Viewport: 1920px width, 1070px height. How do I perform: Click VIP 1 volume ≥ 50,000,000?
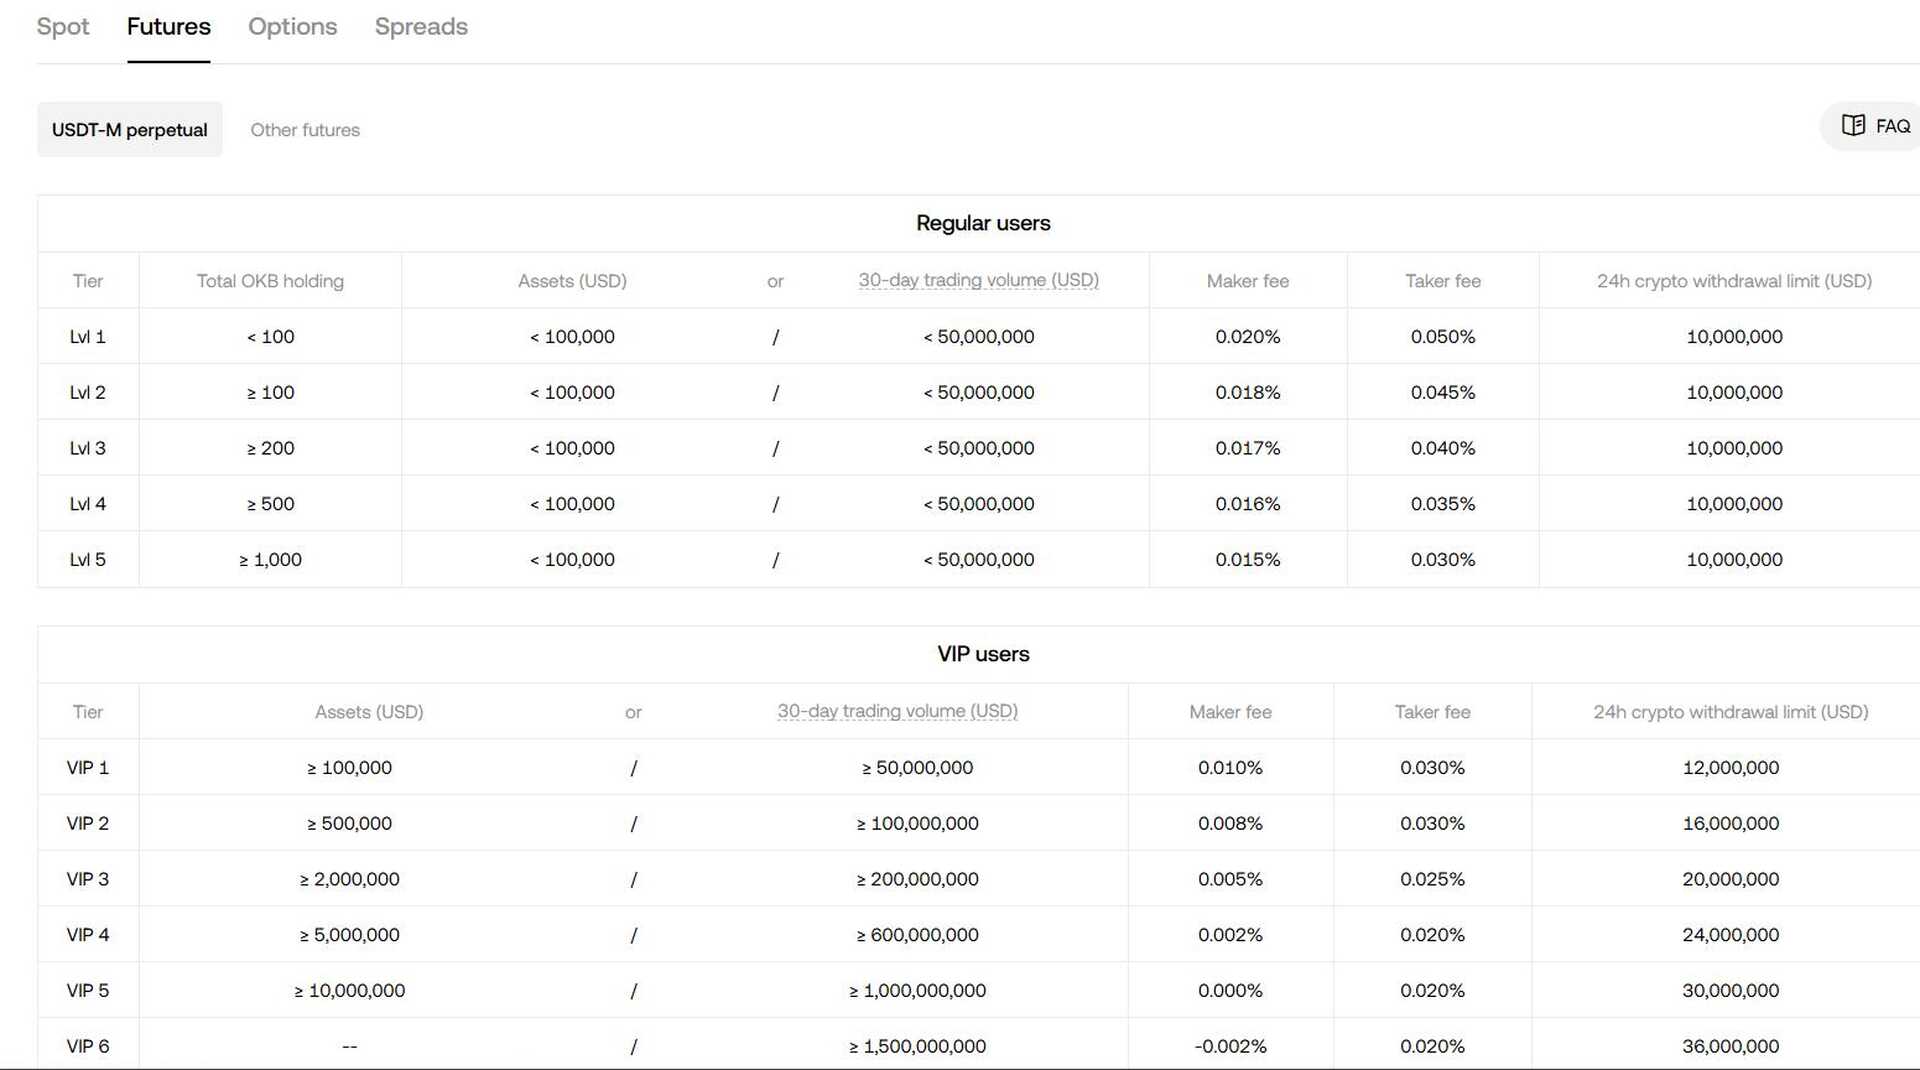[917, 768]
